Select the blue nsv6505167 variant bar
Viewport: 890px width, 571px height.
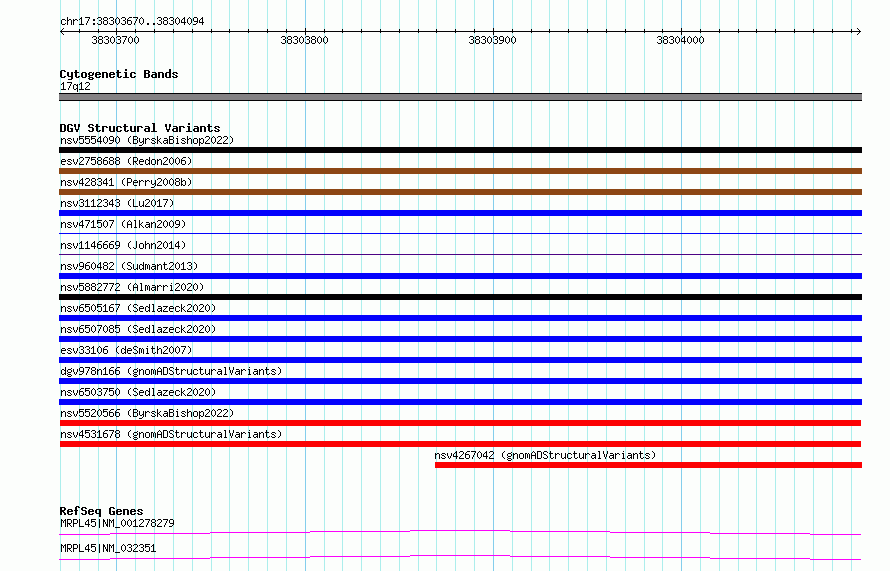click(x=460, y=318)
